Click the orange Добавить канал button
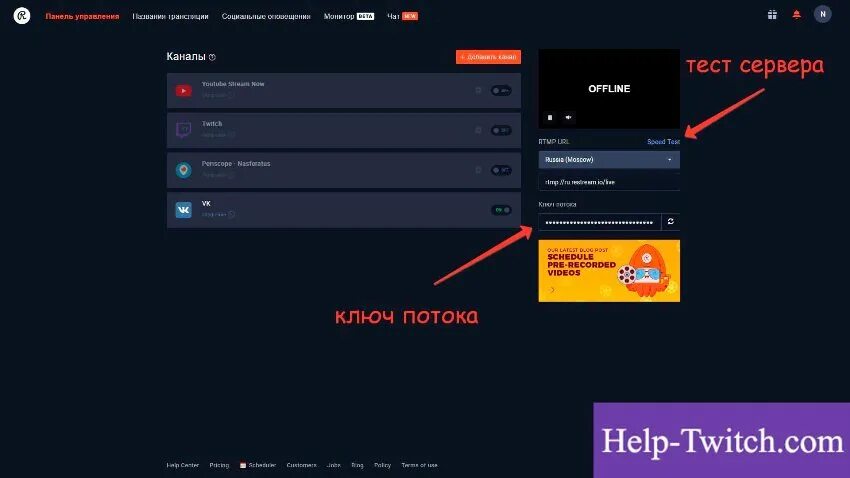This screenshot has height=478, width=850. [488, 57]
